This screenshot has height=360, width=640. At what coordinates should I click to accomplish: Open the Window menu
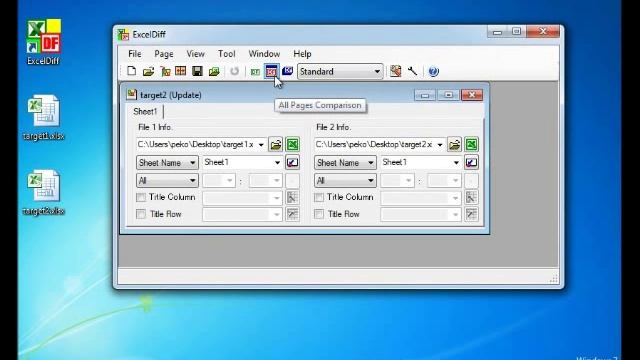coord(264,54)
